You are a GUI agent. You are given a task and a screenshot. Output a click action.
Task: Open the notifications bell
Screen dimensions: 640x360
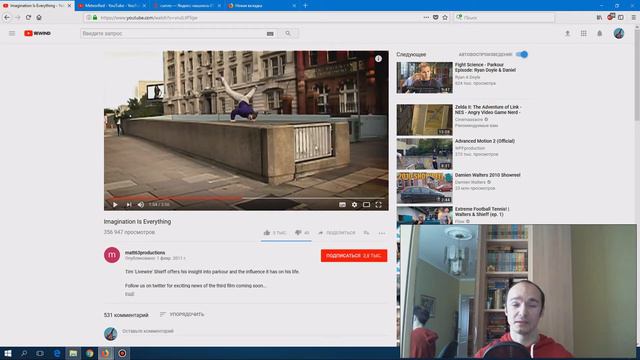(600, 33)
